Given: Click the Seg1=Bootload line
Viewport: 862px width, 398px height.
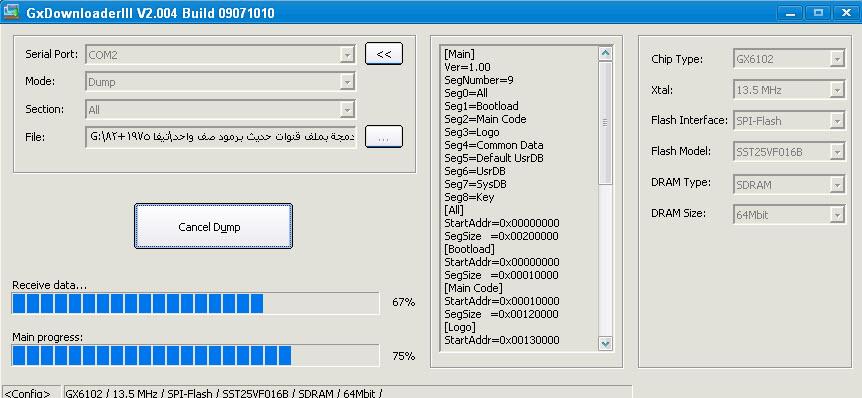Looking at the screenshot, I should (x=481, y=106).
